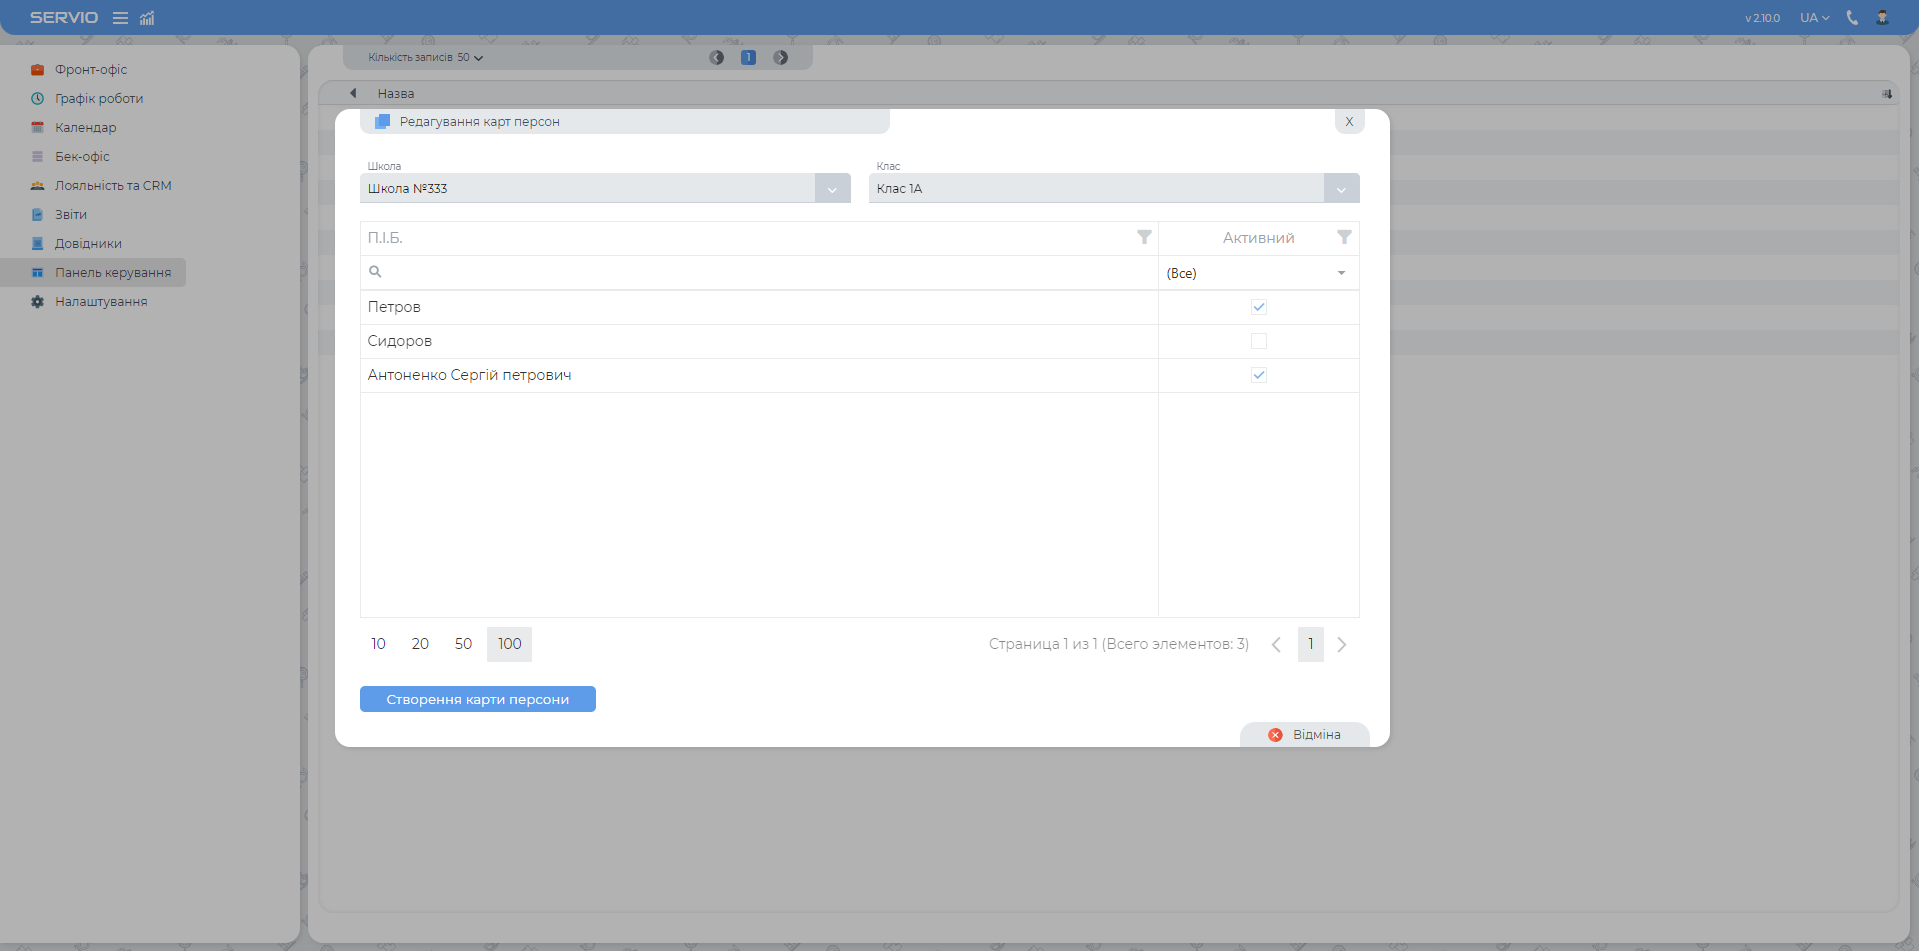The height and width of the screenshot is (951, 1919).
Task: Click the phone icon in top bar
Action: (x=1852, y=18)
